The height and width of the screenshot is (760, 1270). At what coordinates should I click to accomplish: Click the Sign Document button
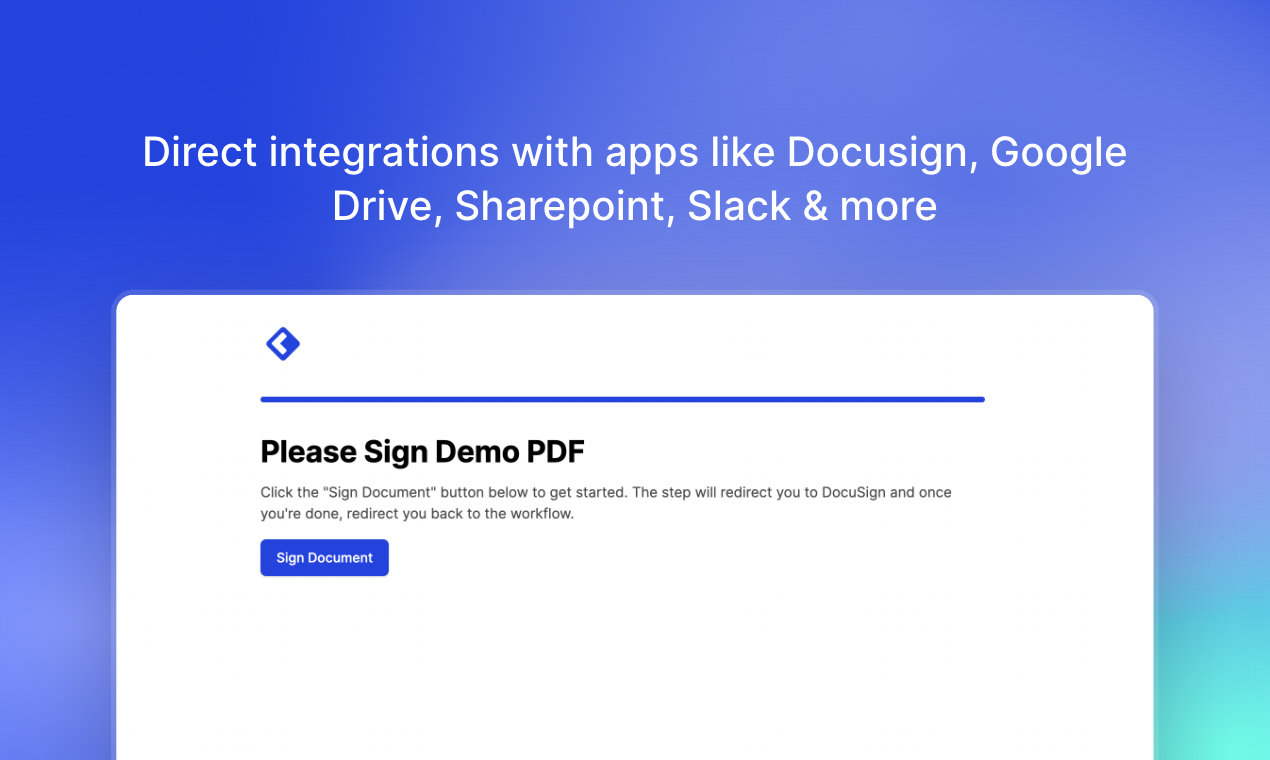tap(324, 558)
